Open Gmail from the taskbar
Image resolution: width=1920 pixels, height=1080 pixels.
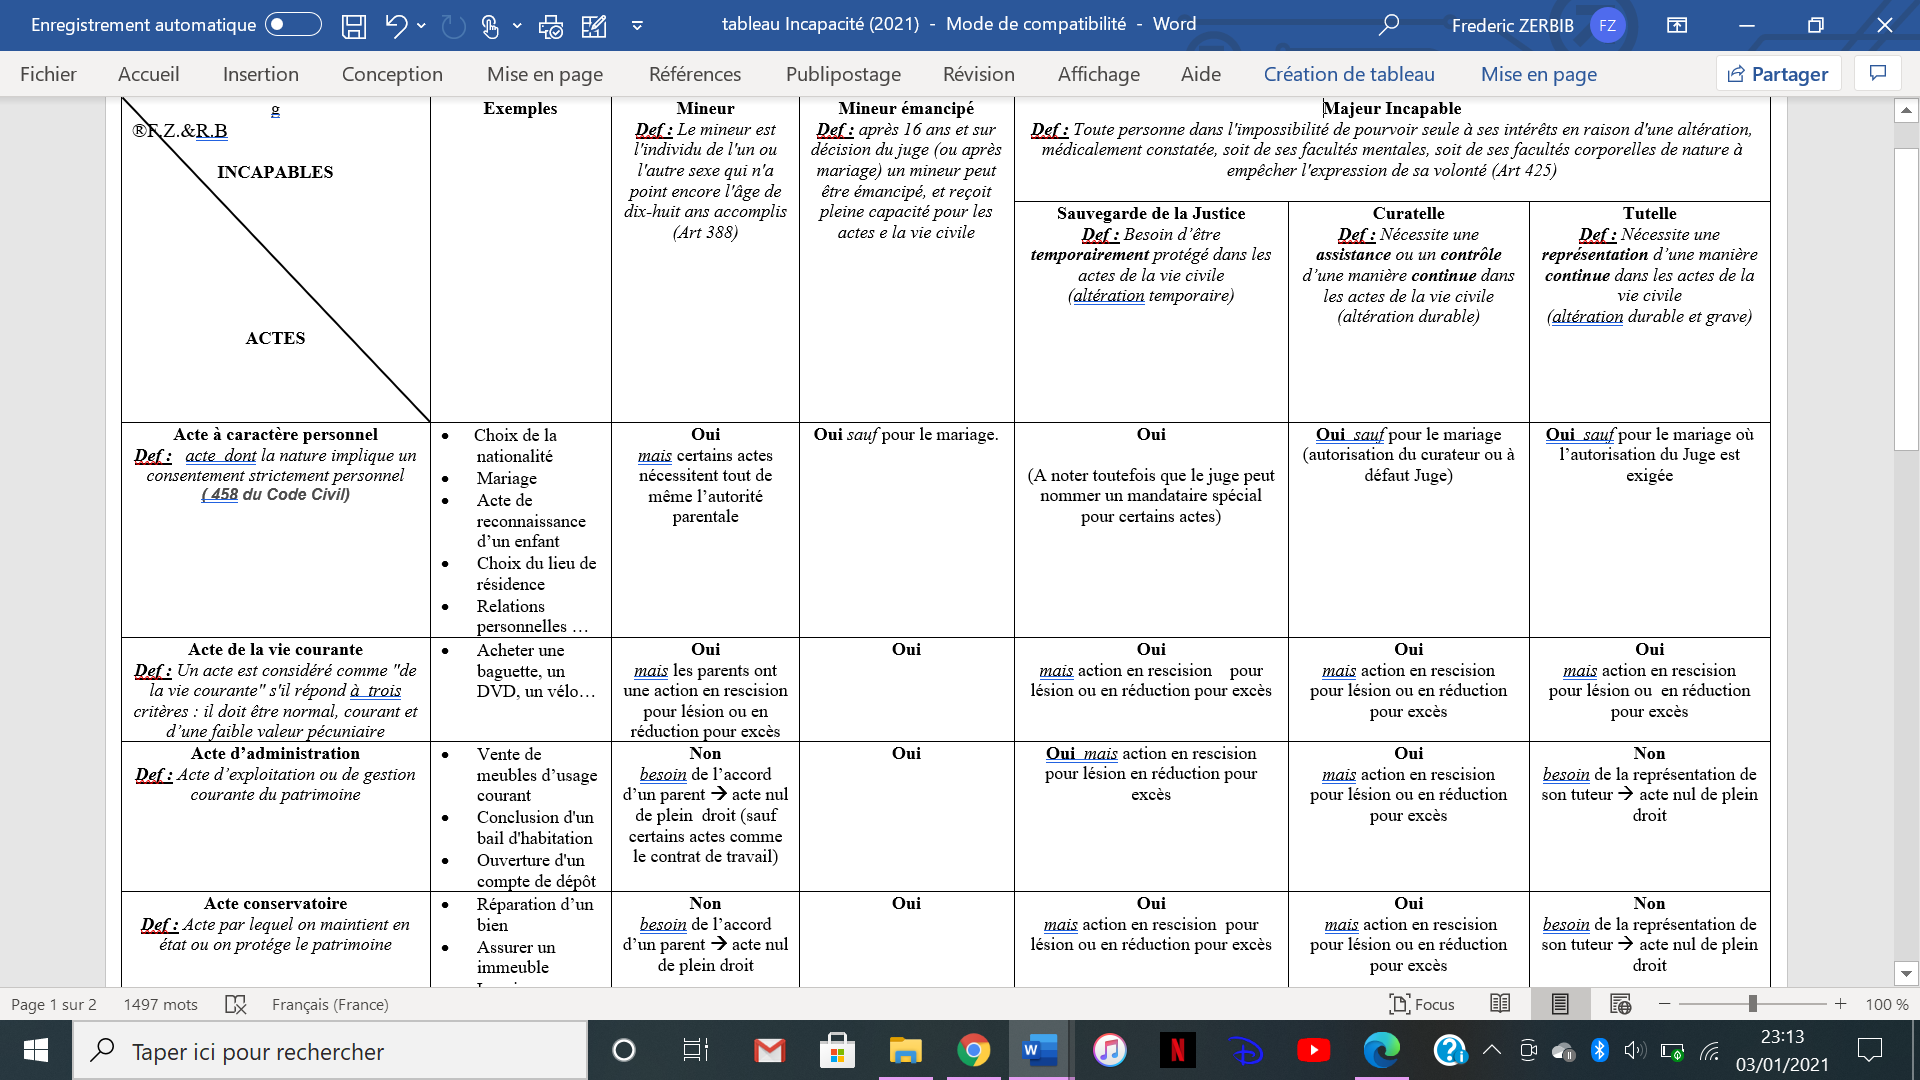point(769,1050)
